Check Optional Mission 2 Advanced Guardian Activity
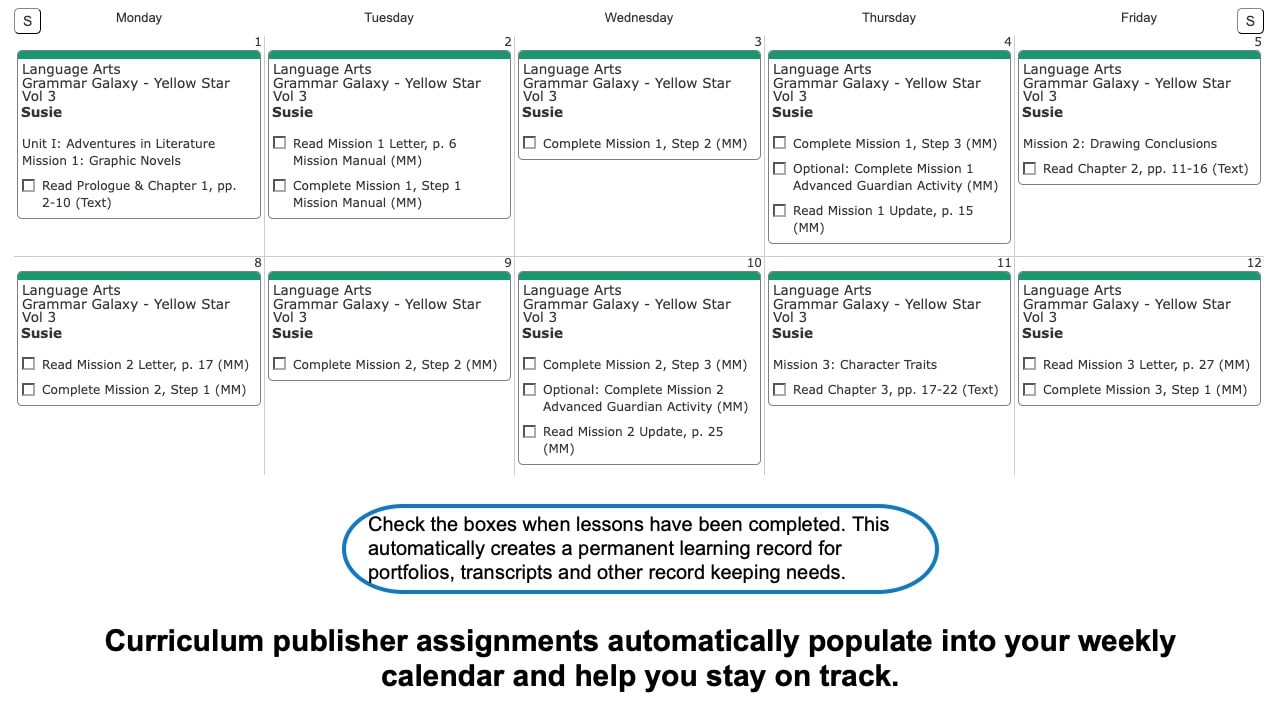Viewport: 1279px width, 720px height. point(529,390)
